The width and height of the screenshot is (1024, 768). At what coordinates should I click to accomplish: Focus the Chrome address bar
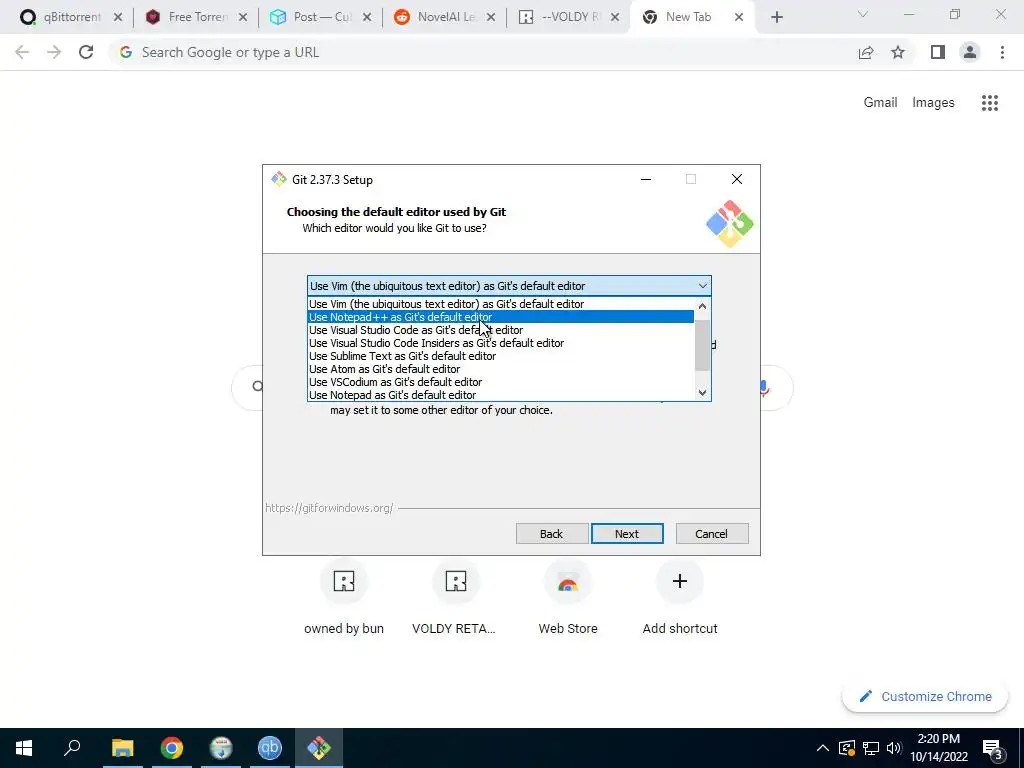[x=483, y=52]
